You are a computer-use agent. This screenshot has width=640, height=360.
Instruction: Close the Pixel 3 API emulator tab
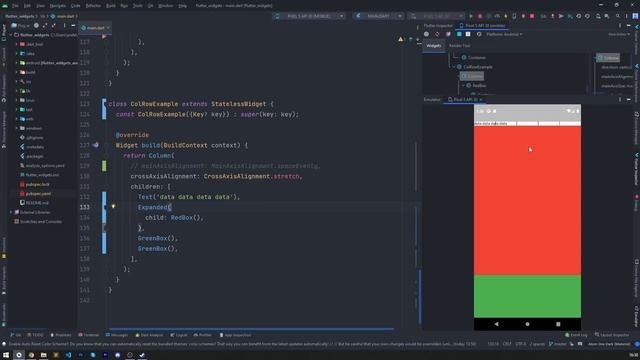pos(481,100)
